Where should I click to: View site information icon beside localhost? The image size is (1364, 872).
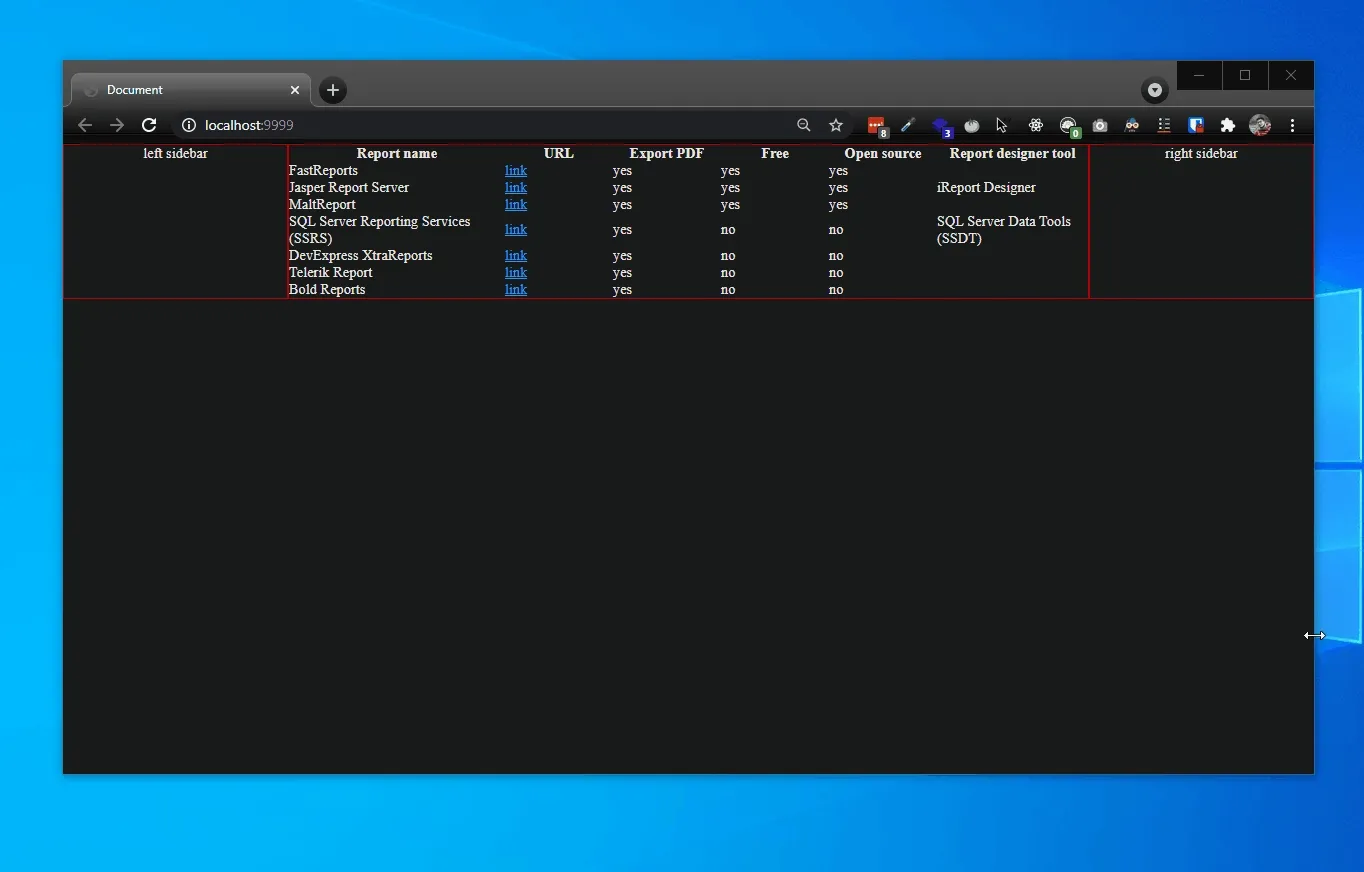(188, 125)
